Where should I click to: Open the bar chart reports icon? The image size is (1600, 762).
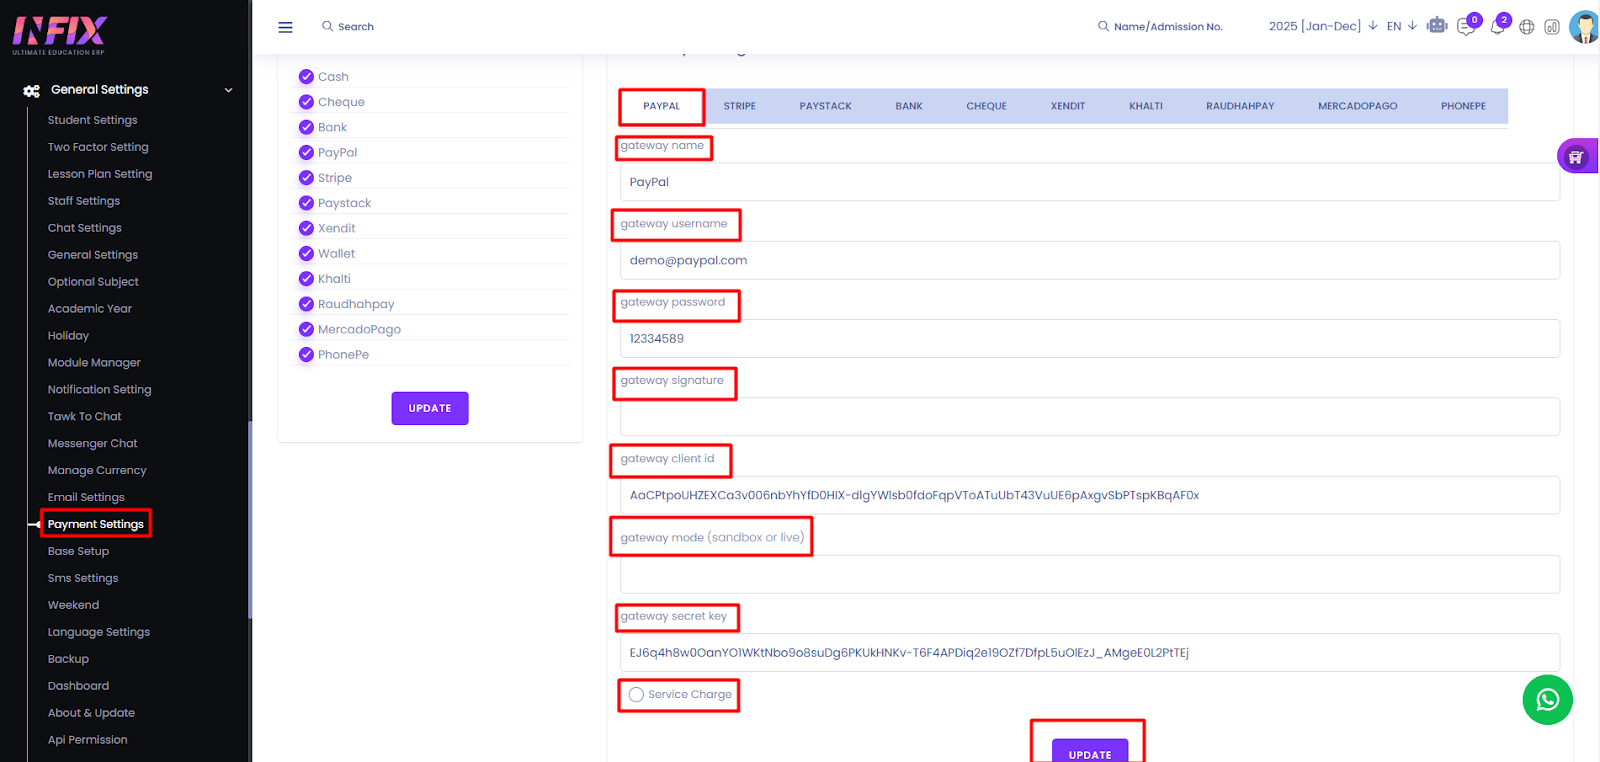click(1552, 27)
